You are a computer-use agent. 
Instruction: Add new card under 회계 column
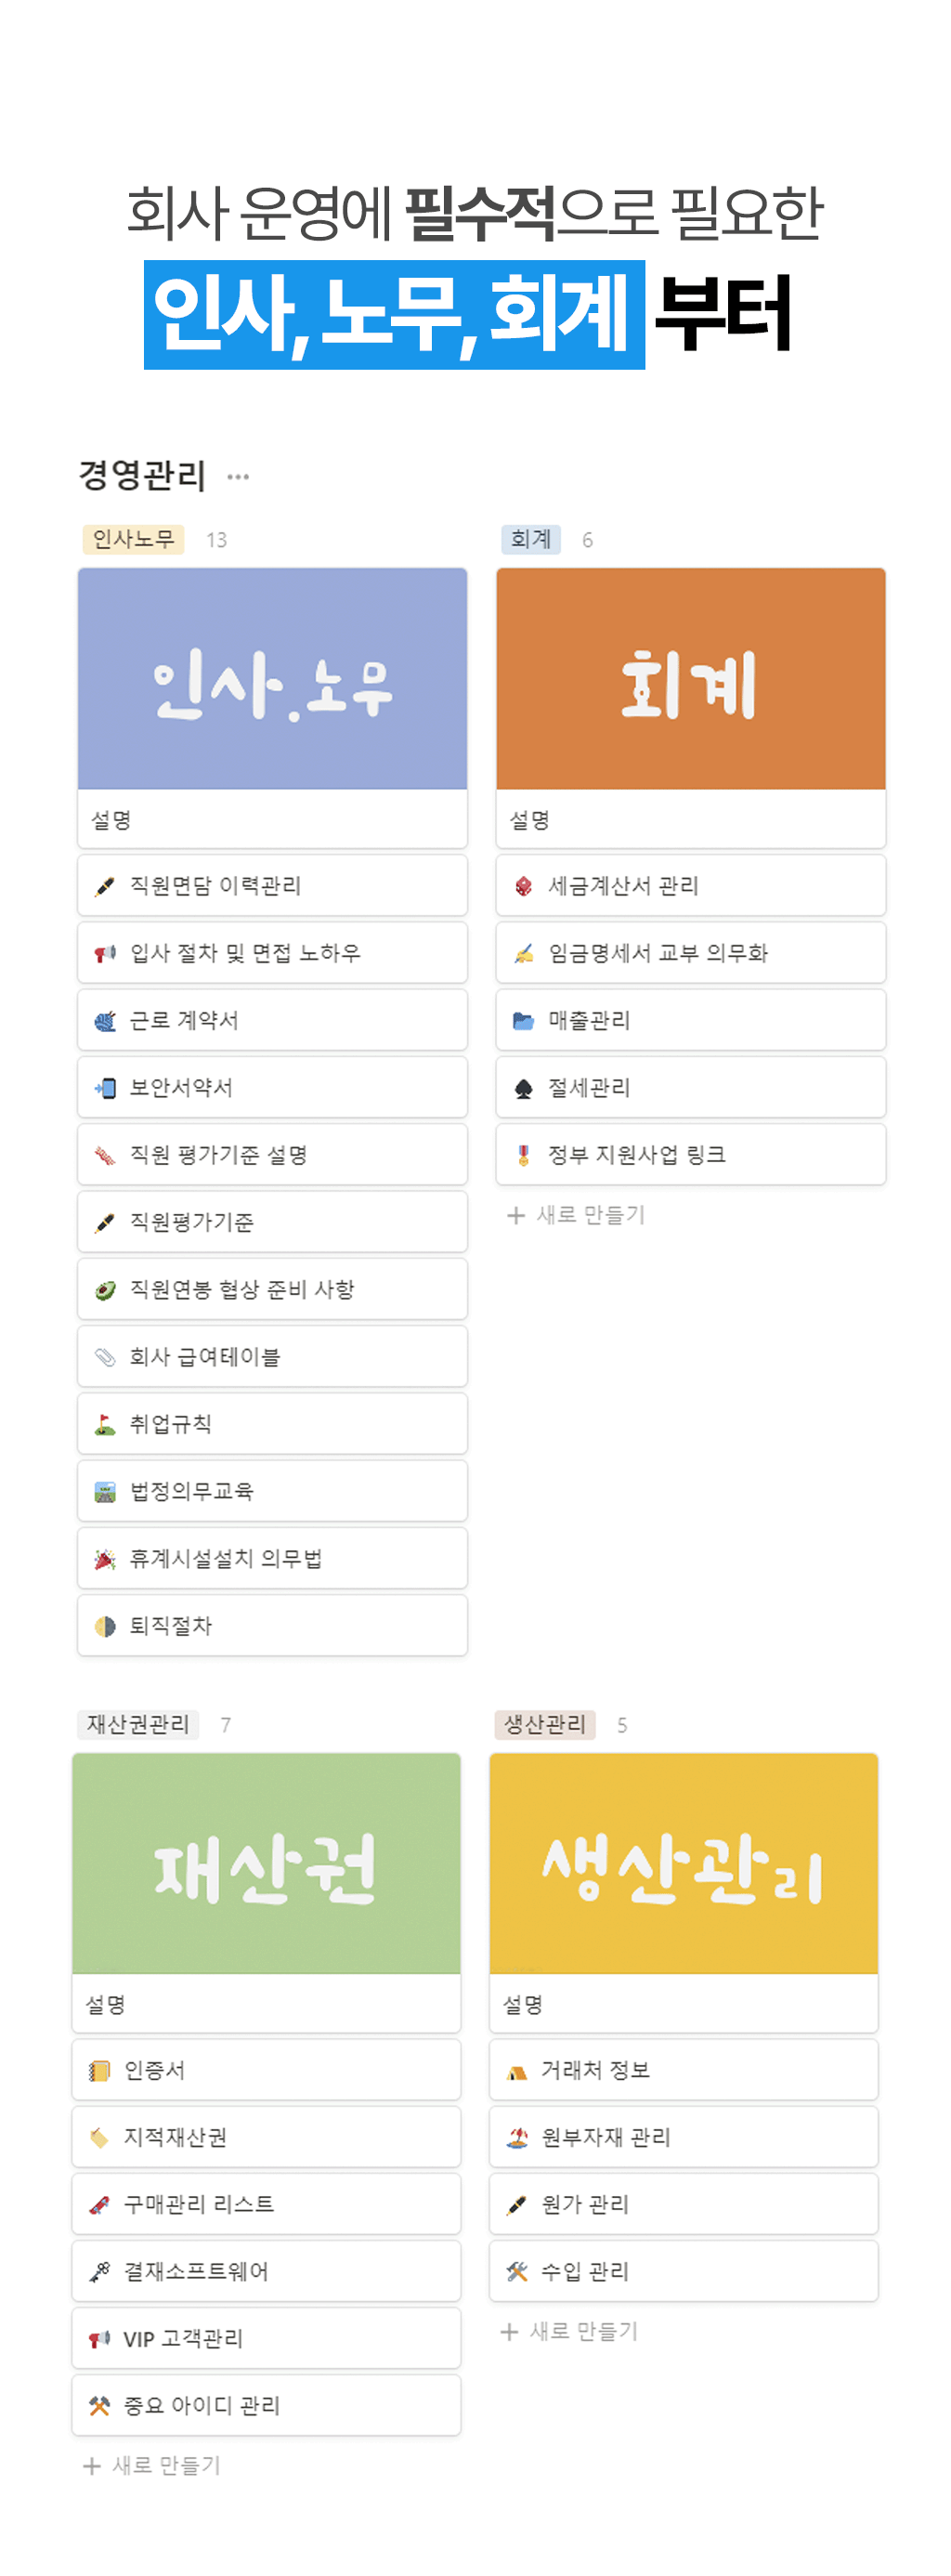pyautogui.click(x=577, y=1215)
